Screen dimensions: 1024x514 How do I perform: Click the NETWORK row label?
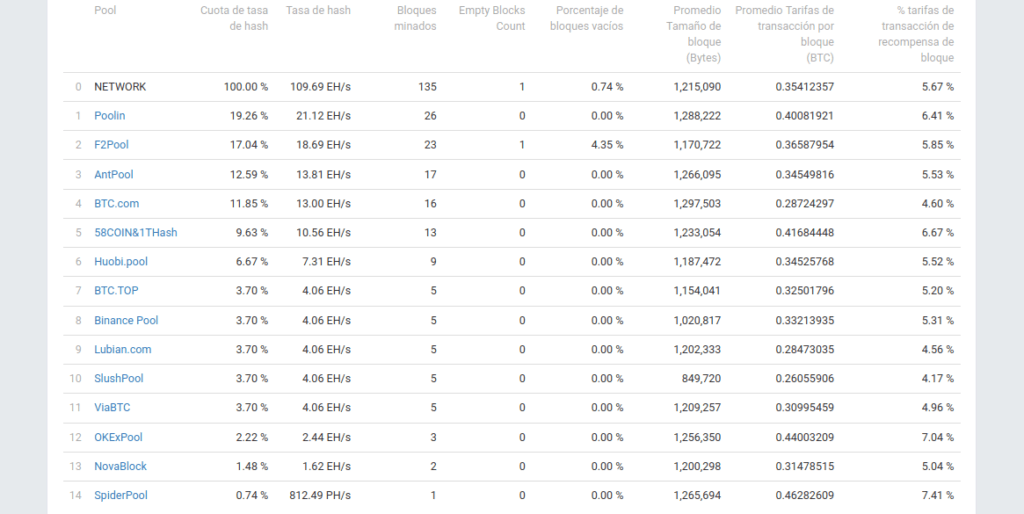tap(119, 87)
